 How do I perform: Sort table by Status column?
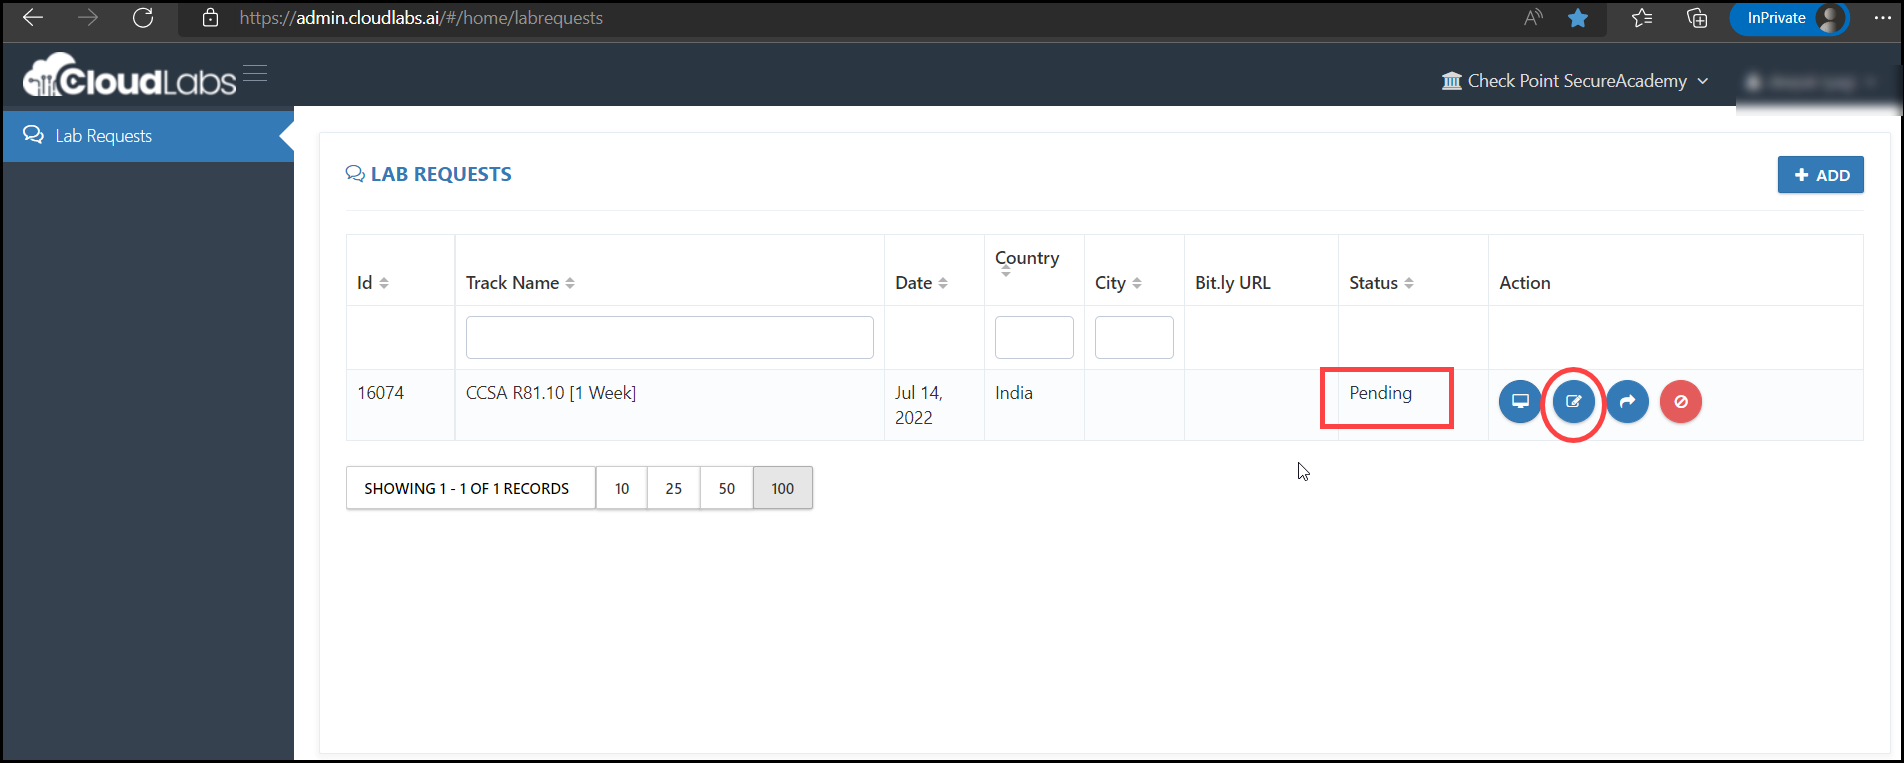coord(1381,283)
